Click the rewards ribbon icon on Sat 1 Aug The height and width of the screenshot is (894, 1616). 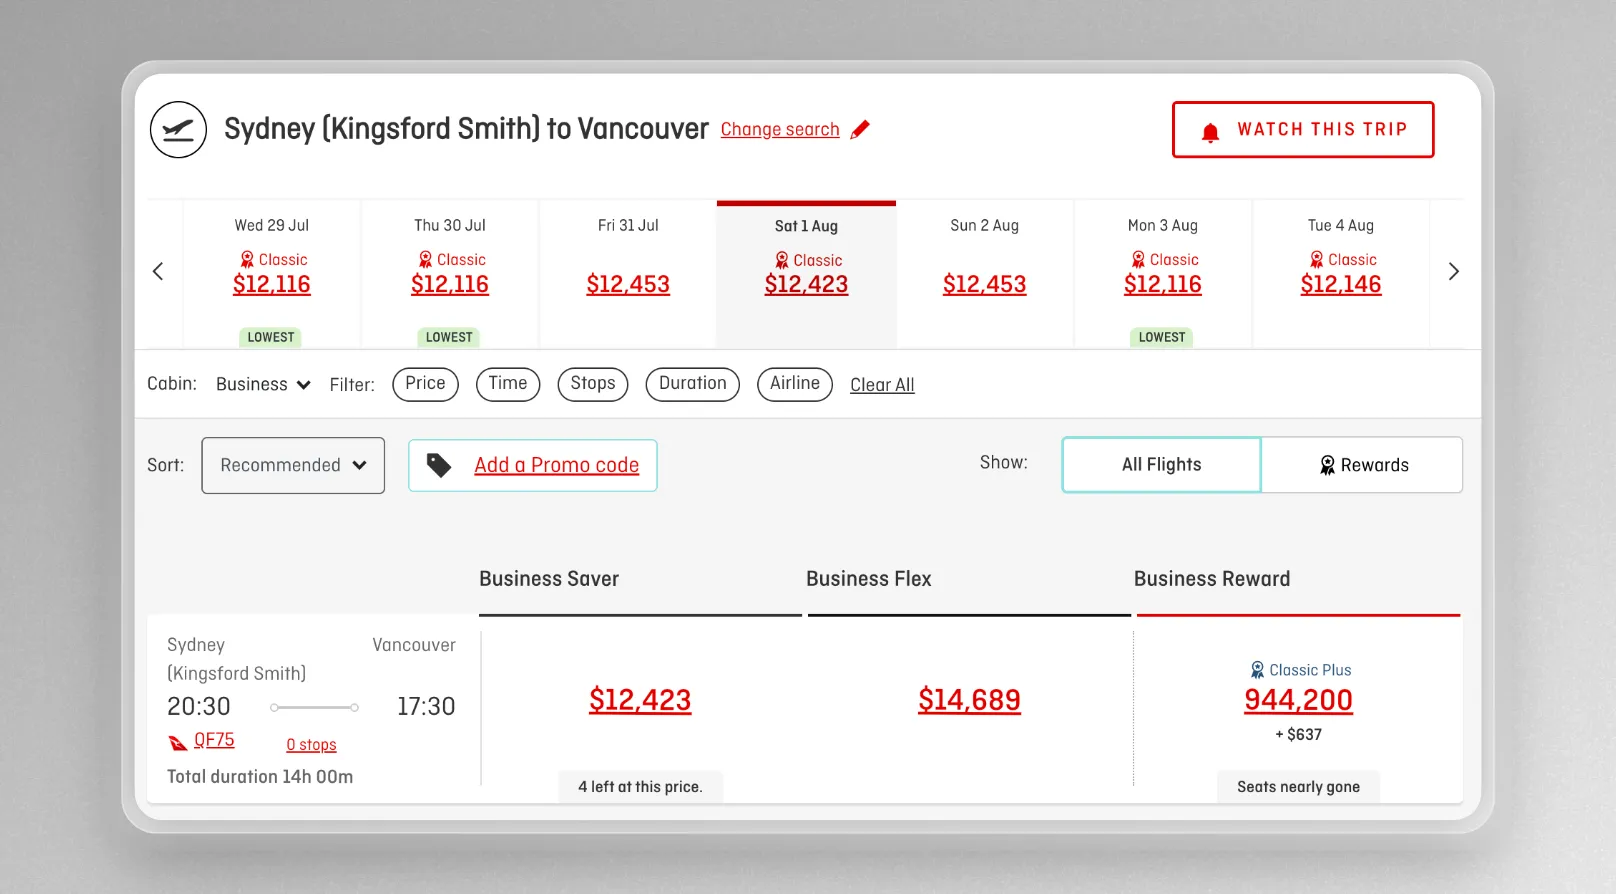pos(782,260)
